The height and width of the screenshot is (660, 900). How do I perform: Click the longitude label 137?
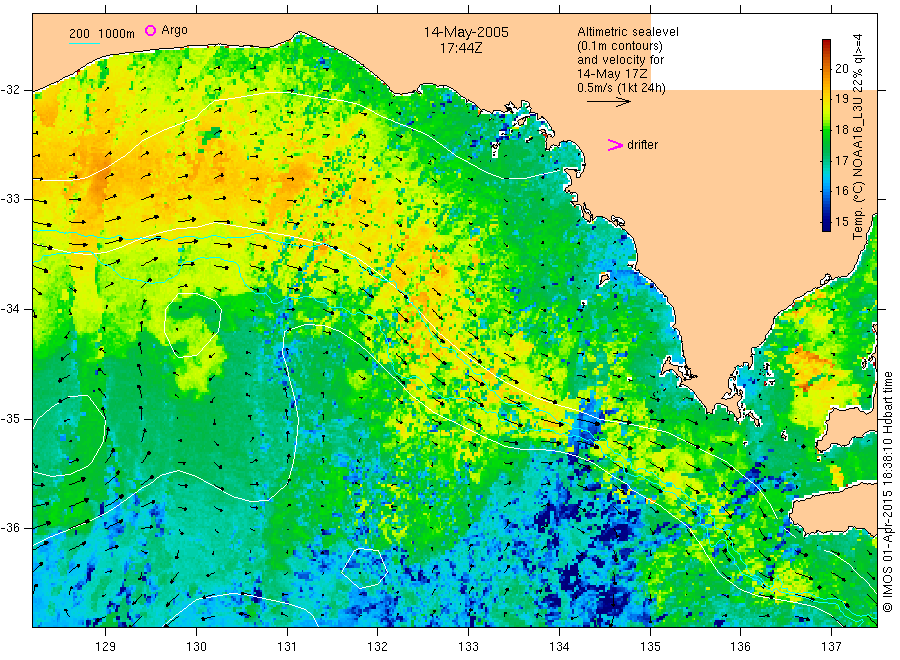click(x=831, y=647)
